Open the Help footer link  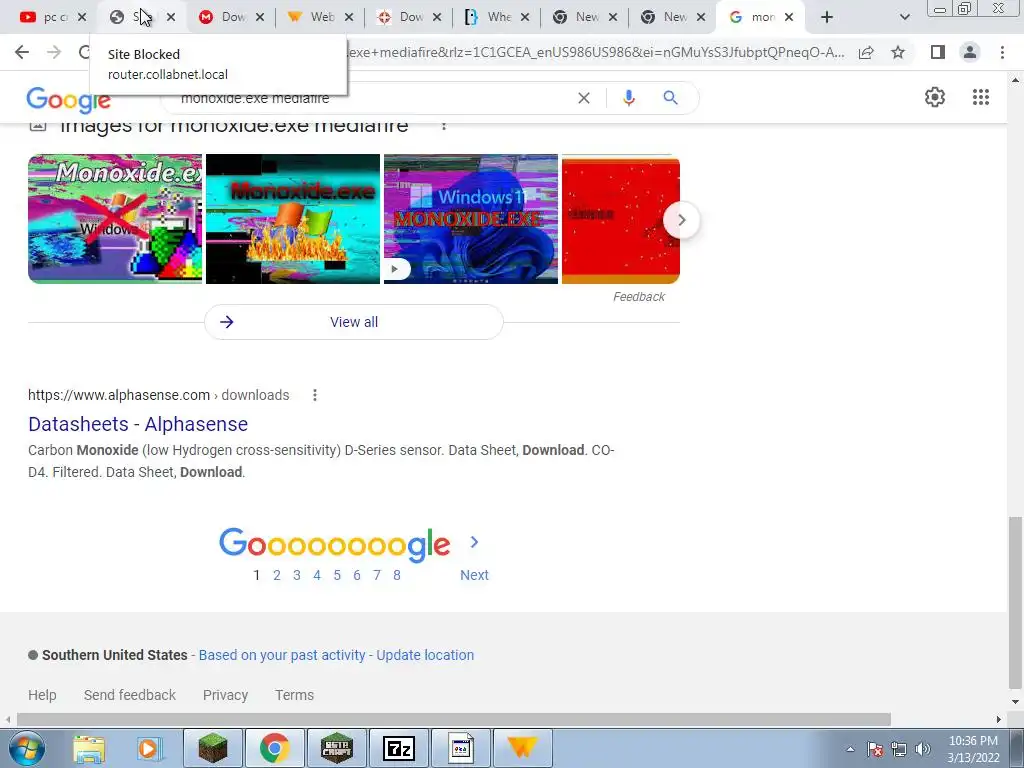[42, 695]
